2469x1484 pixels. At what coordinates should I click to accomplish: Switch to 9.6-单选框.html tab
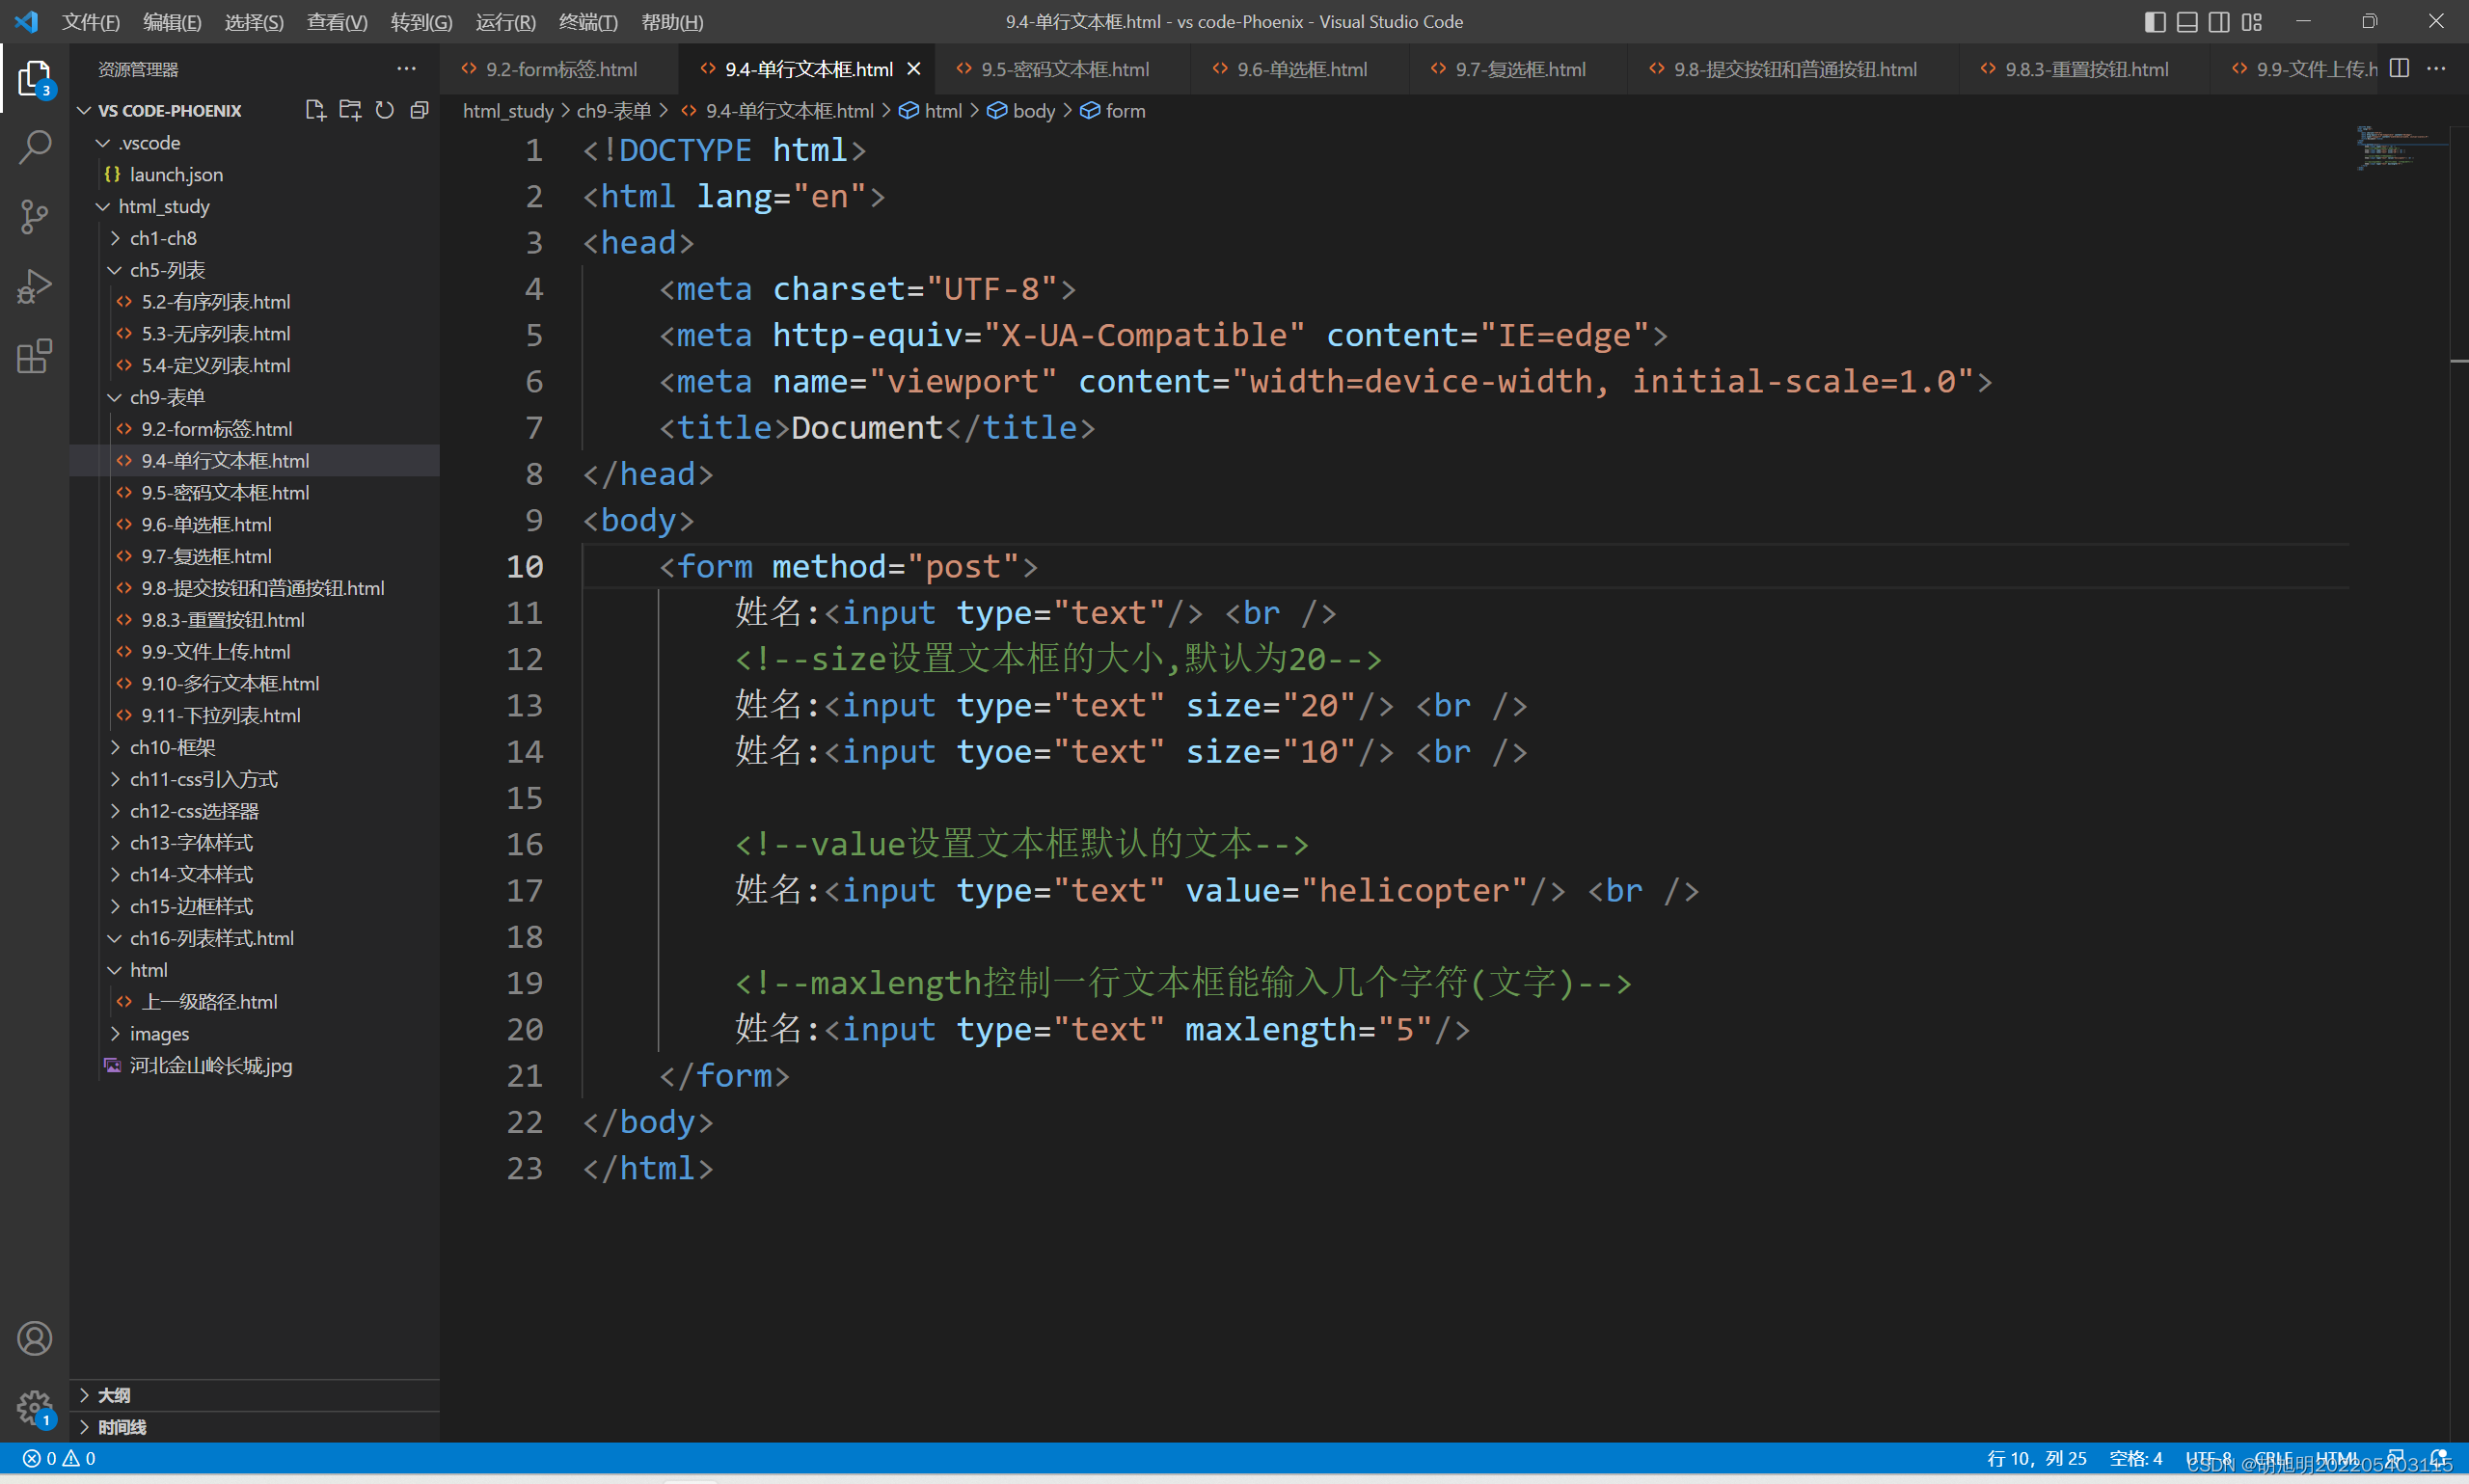tap(1301, 69)
